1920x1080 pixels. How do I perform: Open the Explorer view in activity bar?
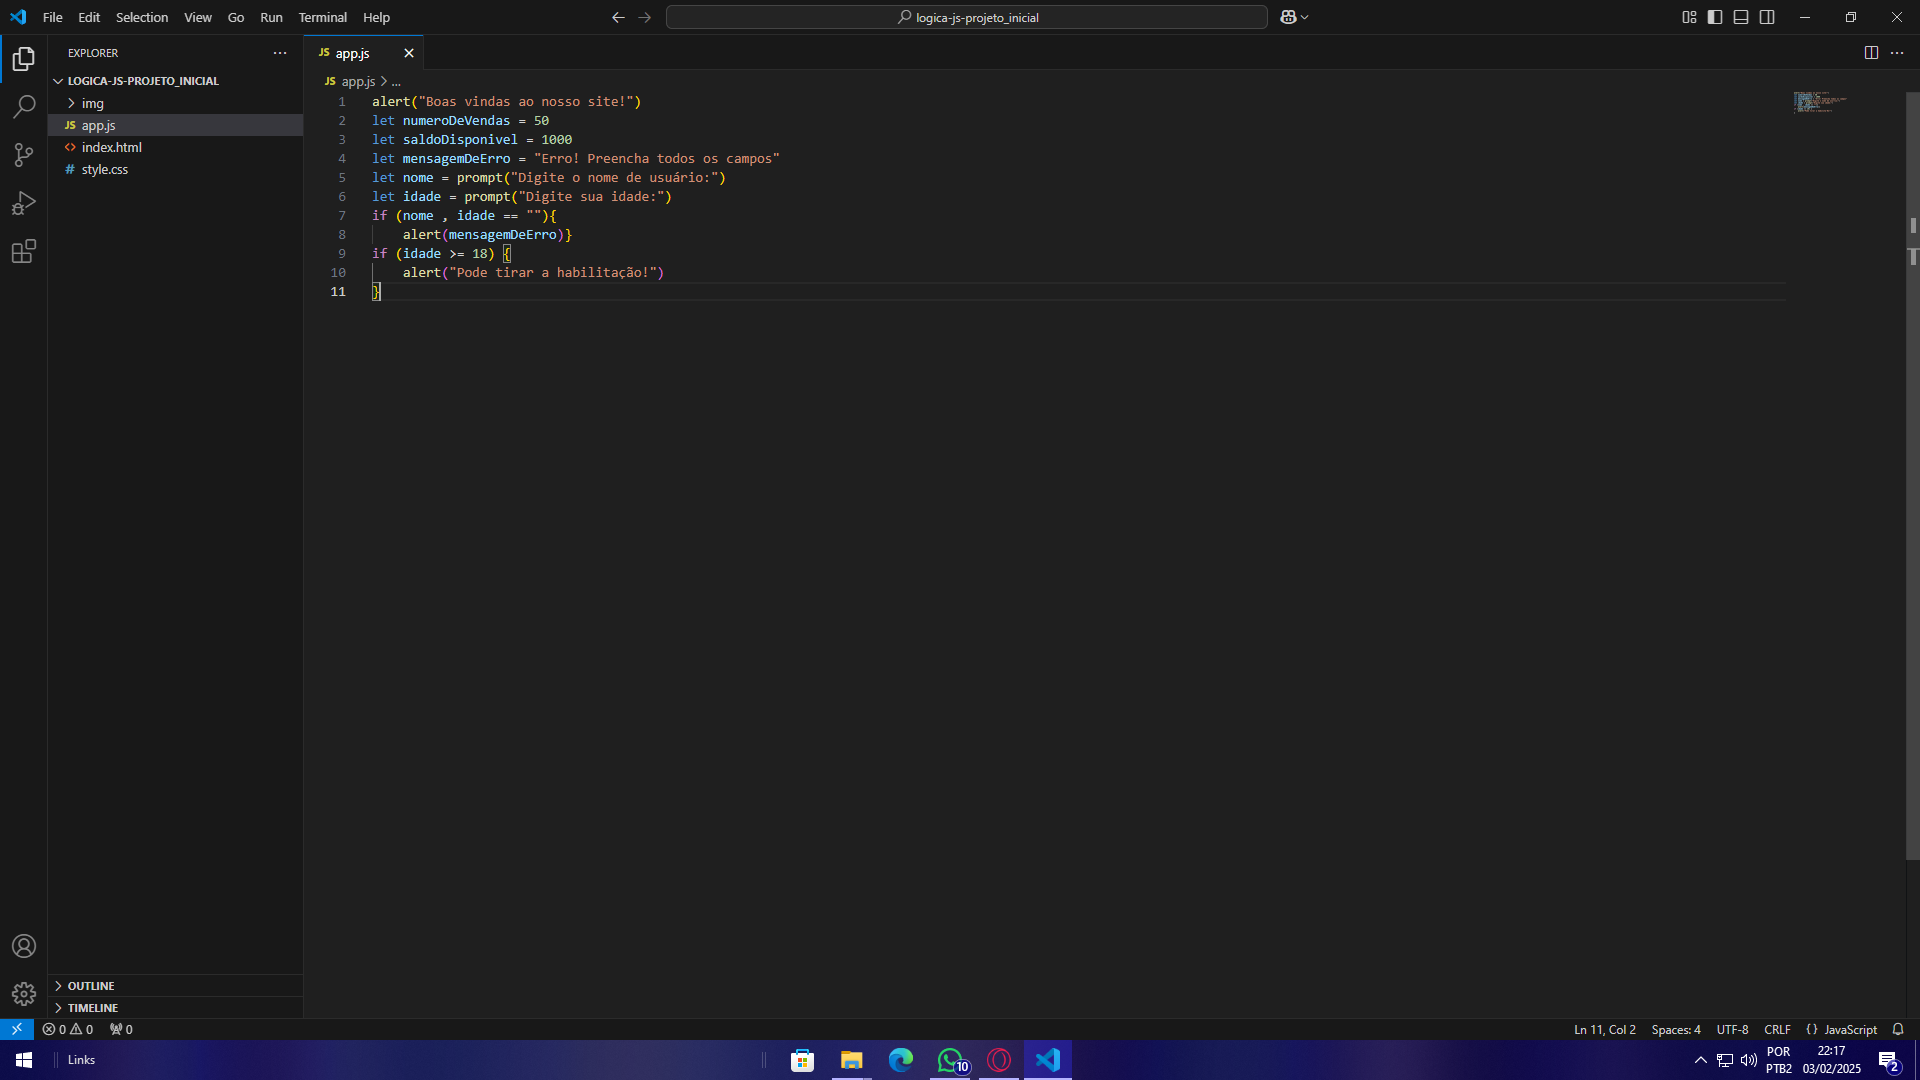tap(24, 59)
